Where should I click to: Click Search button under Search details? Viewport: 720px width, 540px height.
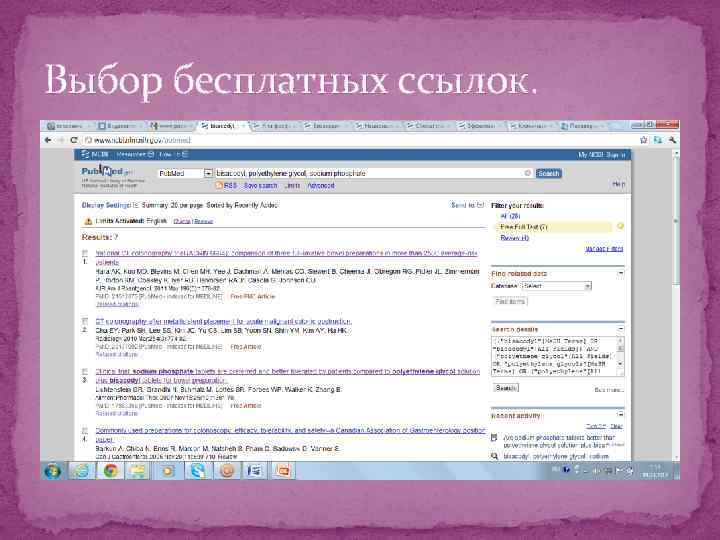(x=506, y=388)
